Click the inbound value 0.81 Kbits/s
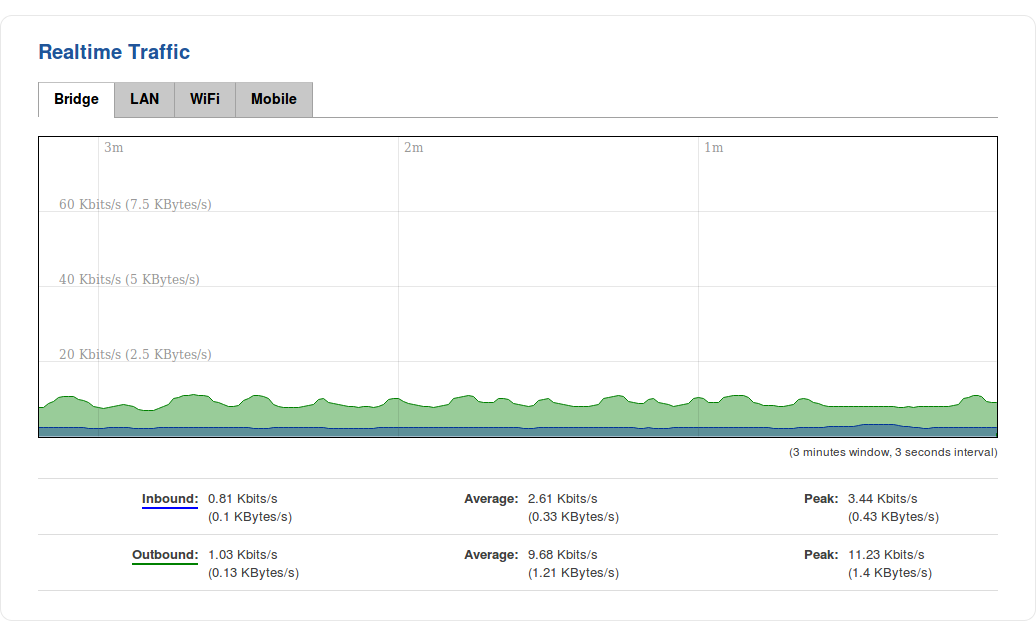Viewport: 1036px width, 636px height. (x=242, y=499)
